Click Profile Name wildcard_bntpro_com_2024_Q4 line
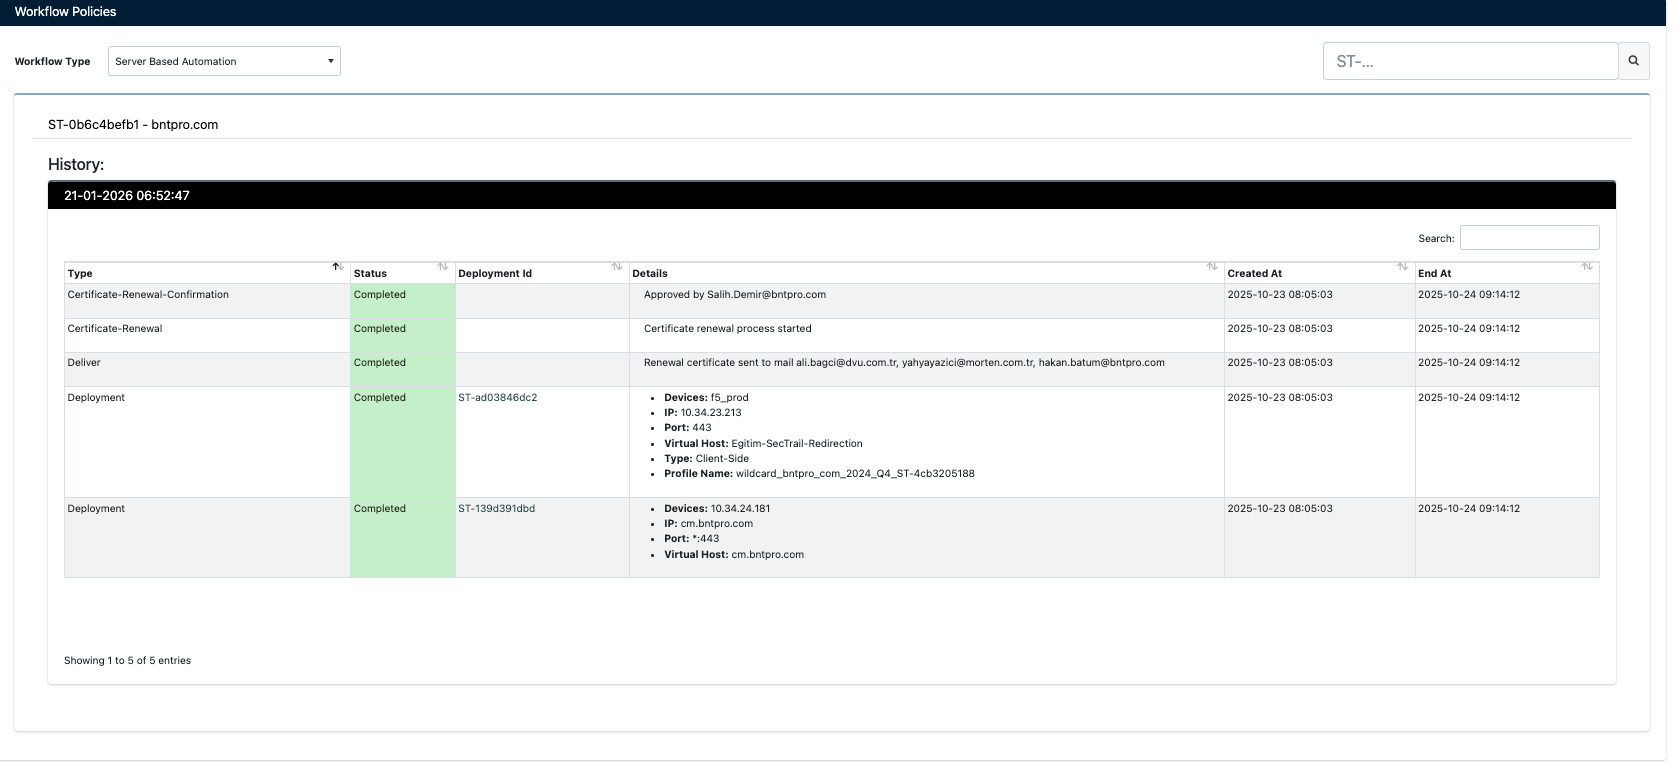 pos(819,473)
